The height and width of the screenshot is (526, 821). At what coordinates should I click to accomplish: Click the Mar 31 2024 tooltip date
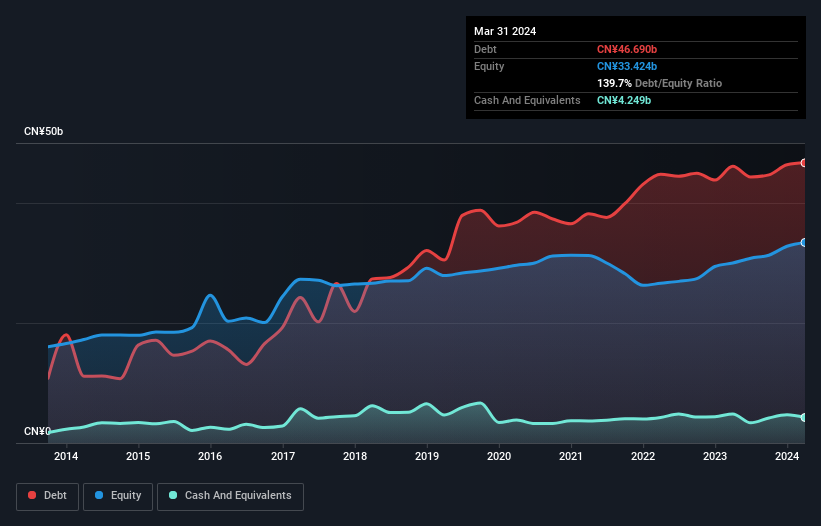coord(505,31)
